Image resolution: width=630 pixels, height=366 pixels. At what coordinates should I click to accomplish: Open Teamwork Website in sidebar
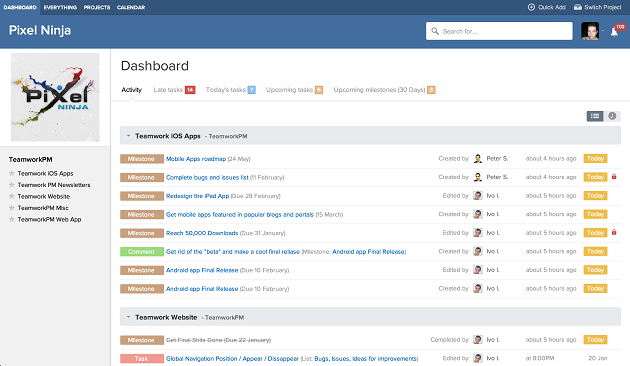click(44, 196)
